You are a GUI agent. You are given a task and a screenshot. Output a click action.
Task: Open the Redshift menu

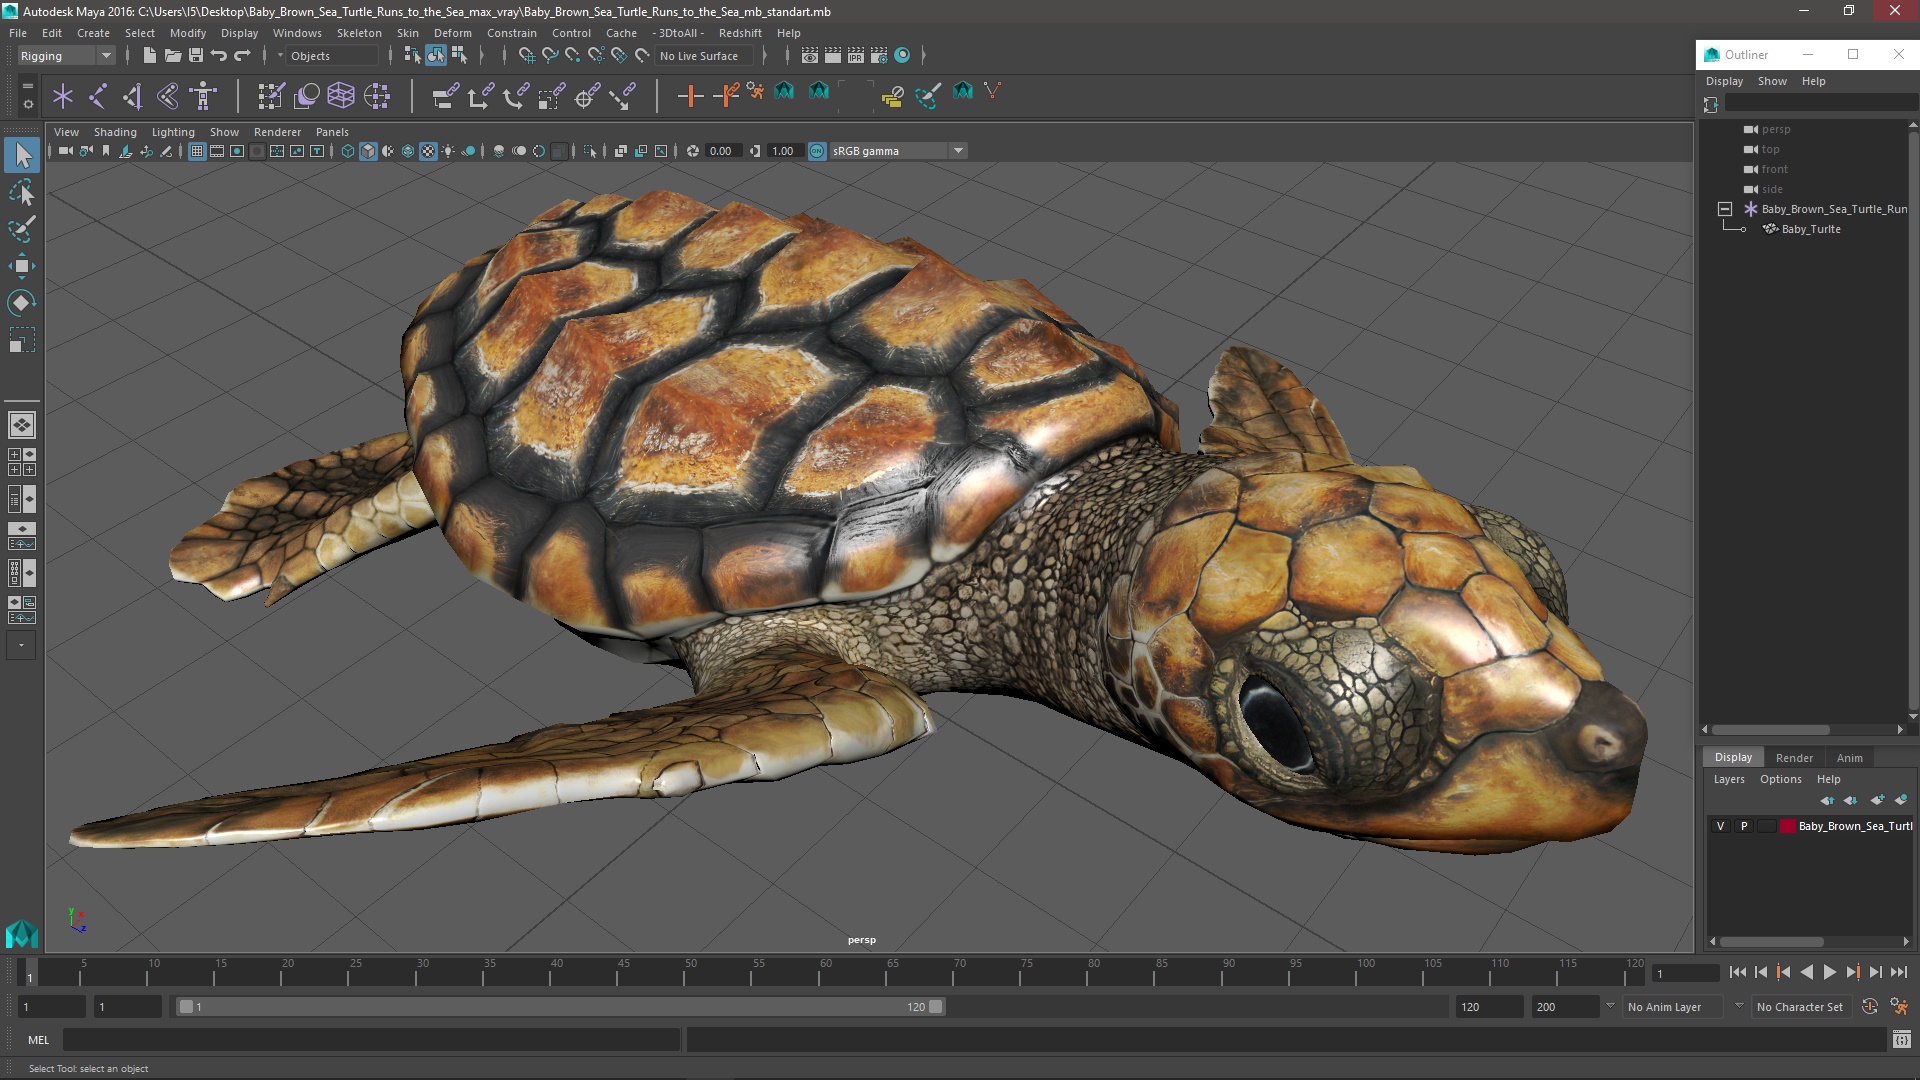[740, 33]
